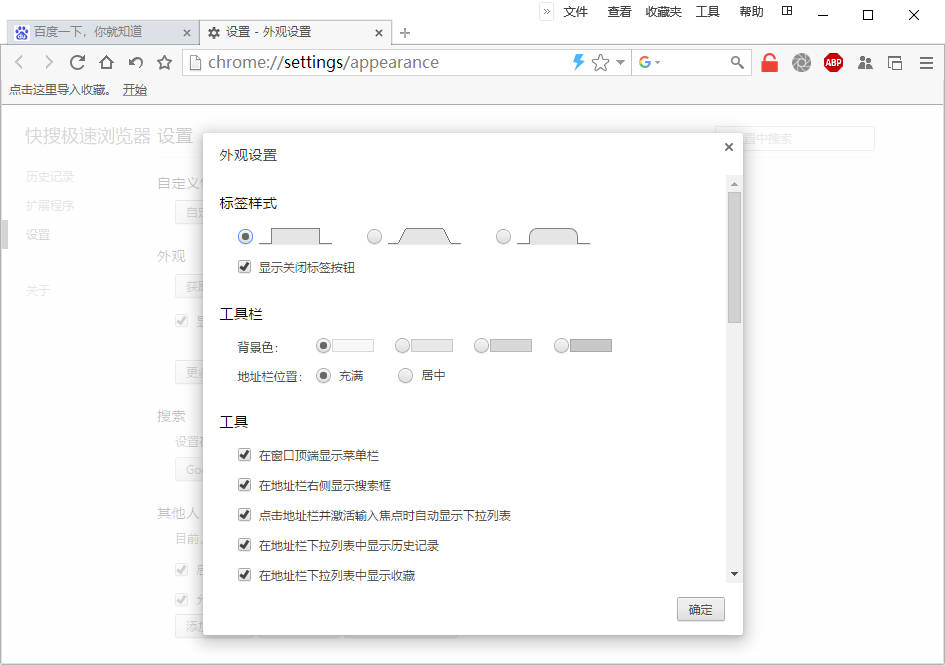
Task: Uncheck 显示关闭标签按钮 checkbox
Action: 244,267
